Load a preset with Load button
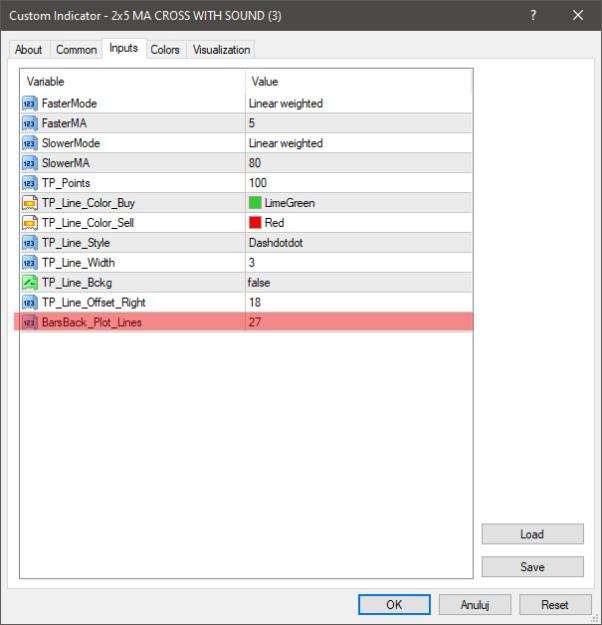 click(x=532, y=534)
